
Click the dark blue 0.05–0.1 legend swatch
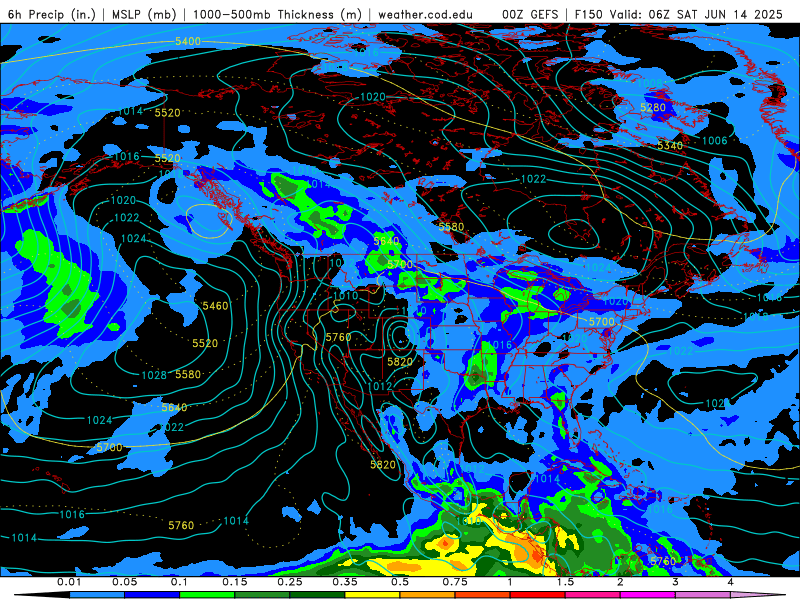coord(152,595)
